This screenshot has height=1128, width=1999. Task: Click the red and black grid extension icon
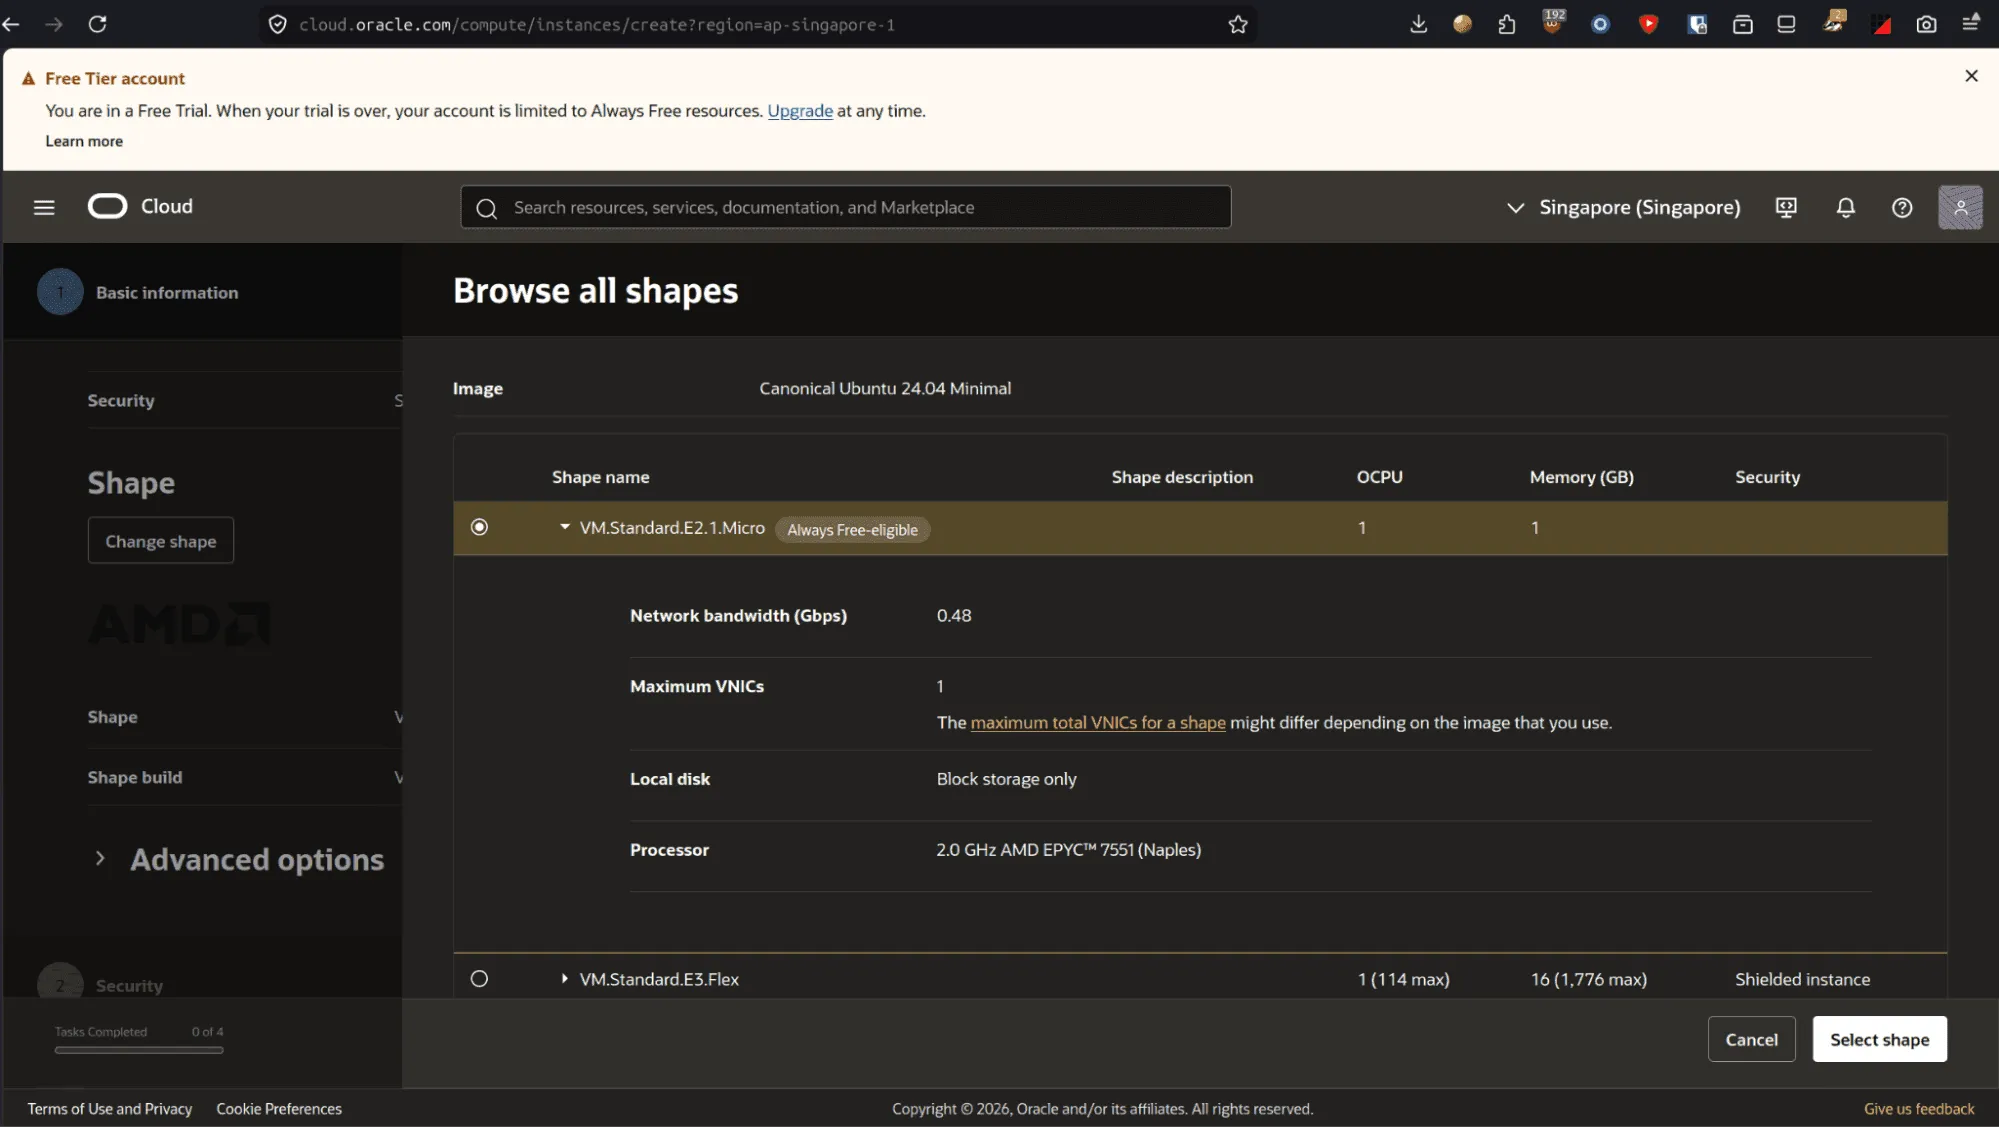click(1882, 24)
